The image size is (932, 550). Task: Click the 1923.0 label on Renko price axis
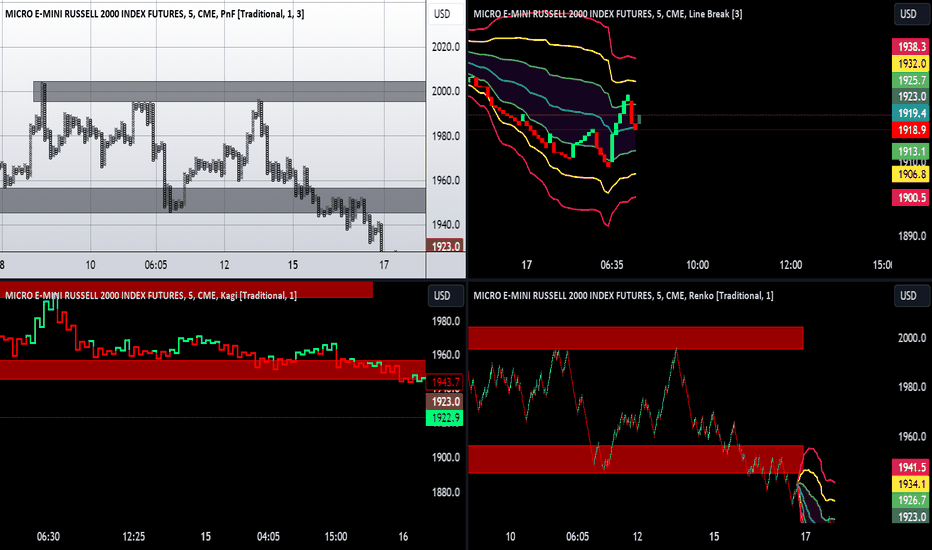coord(911,517)
